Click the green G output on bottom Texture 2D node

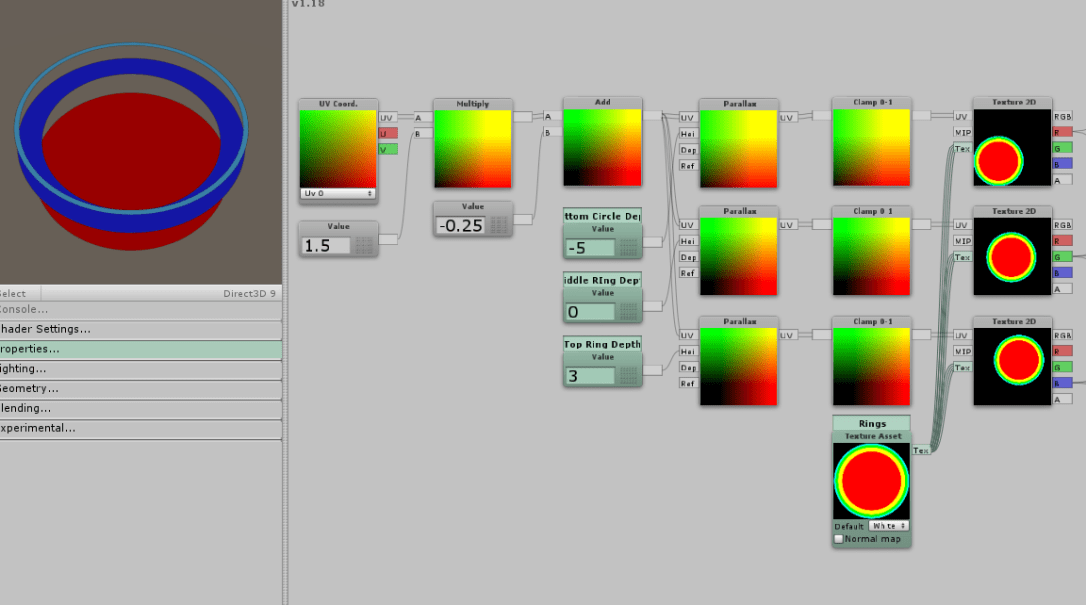[x=1062, y=367]
